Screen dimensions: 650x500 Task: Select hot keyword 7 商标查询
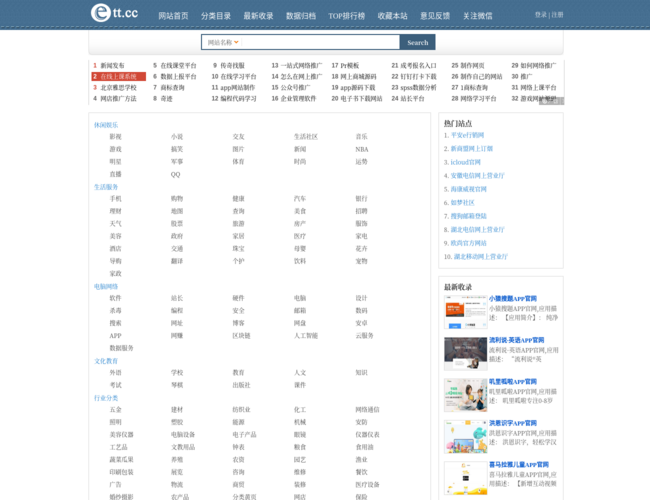172,87
